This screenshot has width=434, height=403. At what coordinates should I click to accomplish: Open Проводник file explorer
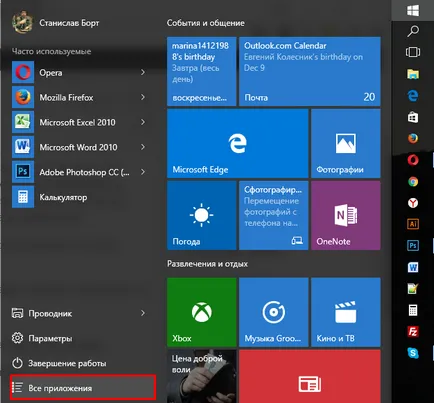click(79, 313)
